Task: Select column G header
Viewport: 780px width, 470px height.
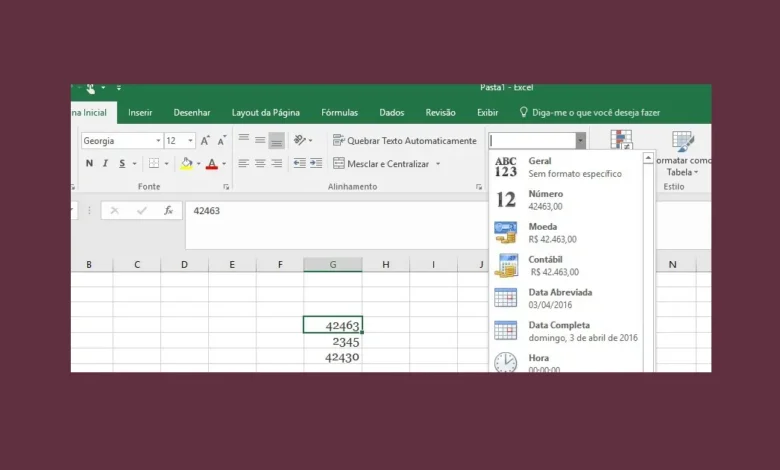Action: coord(333,265)
